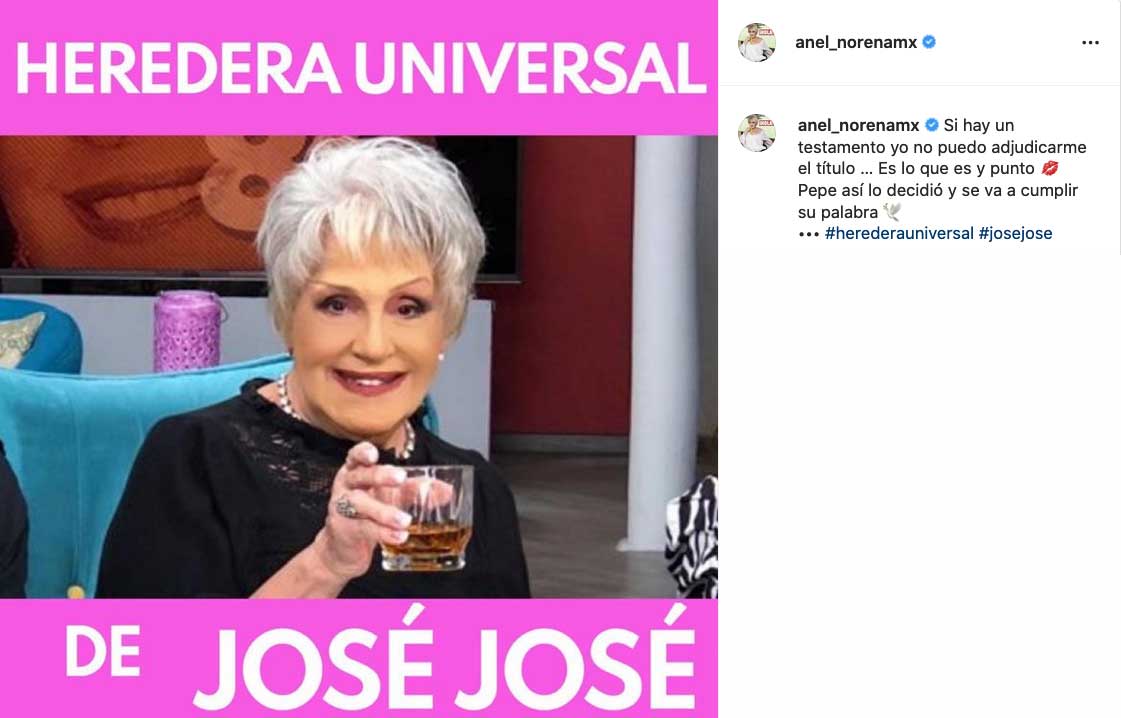Click the kiss mark emoji in the caption
Screen dimensions: 1121x718
(x=1050, y=169)
